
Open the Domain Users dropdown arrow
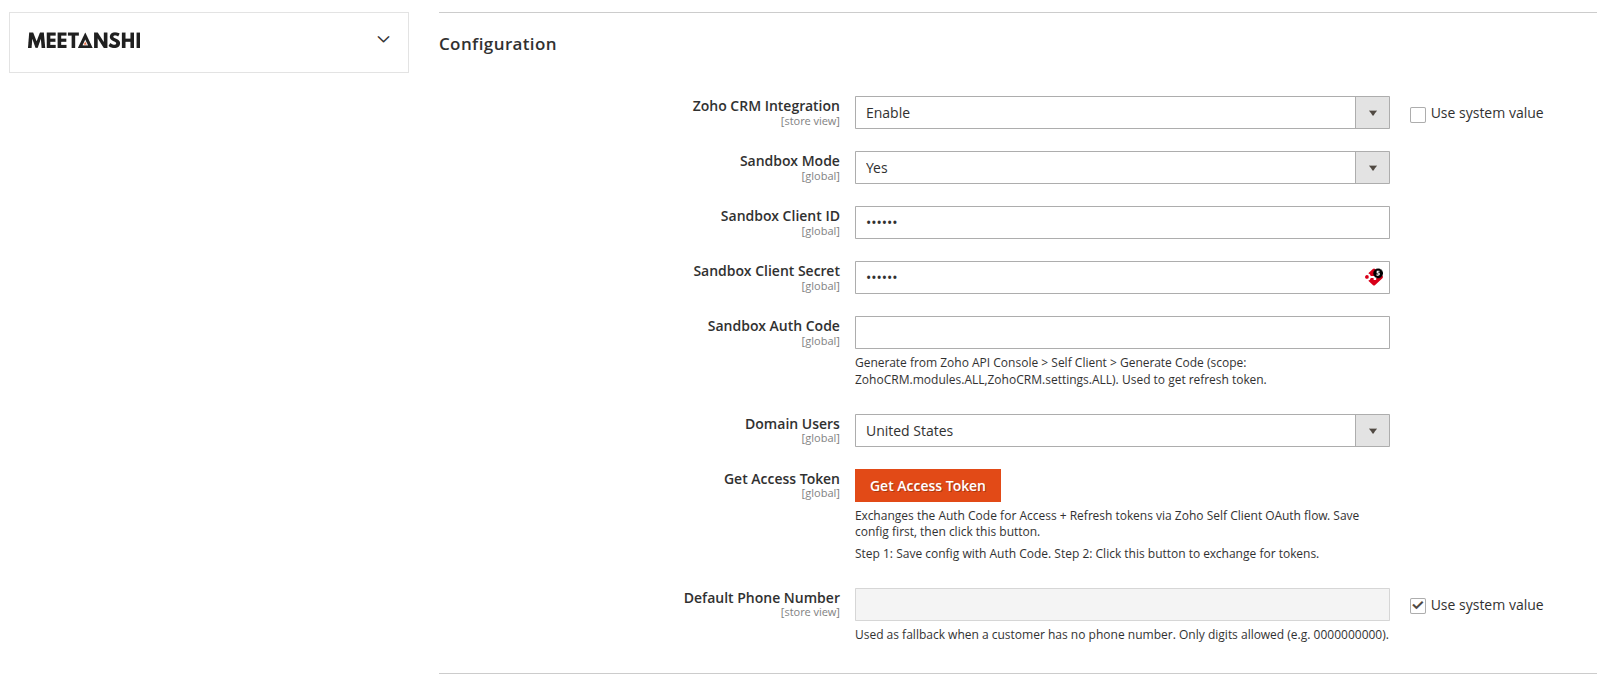click(1372, 431)
